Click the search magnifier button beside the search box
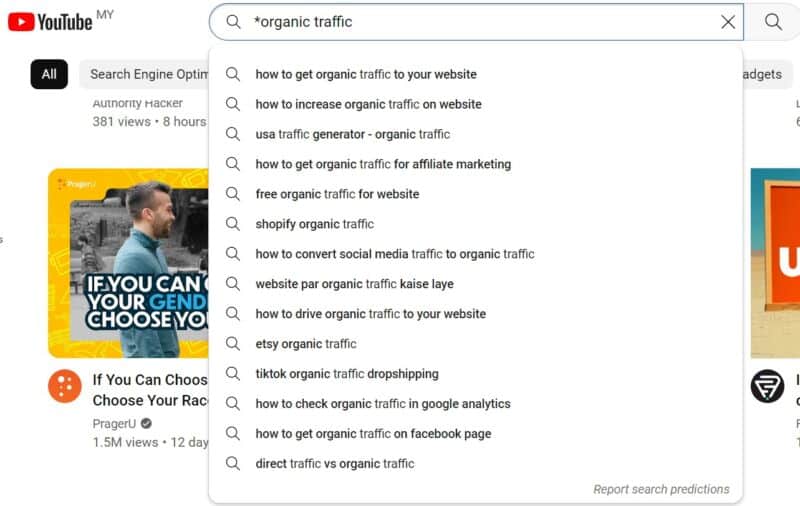The height and width of the screenshot is (506, 800). [x=773, y=22]
